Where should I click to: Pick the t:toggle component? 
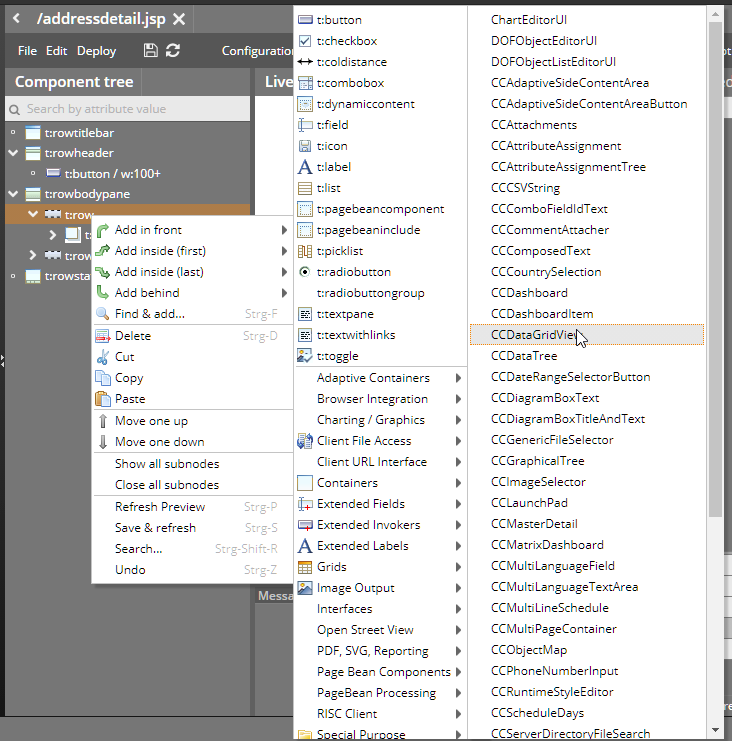(337, 356)
